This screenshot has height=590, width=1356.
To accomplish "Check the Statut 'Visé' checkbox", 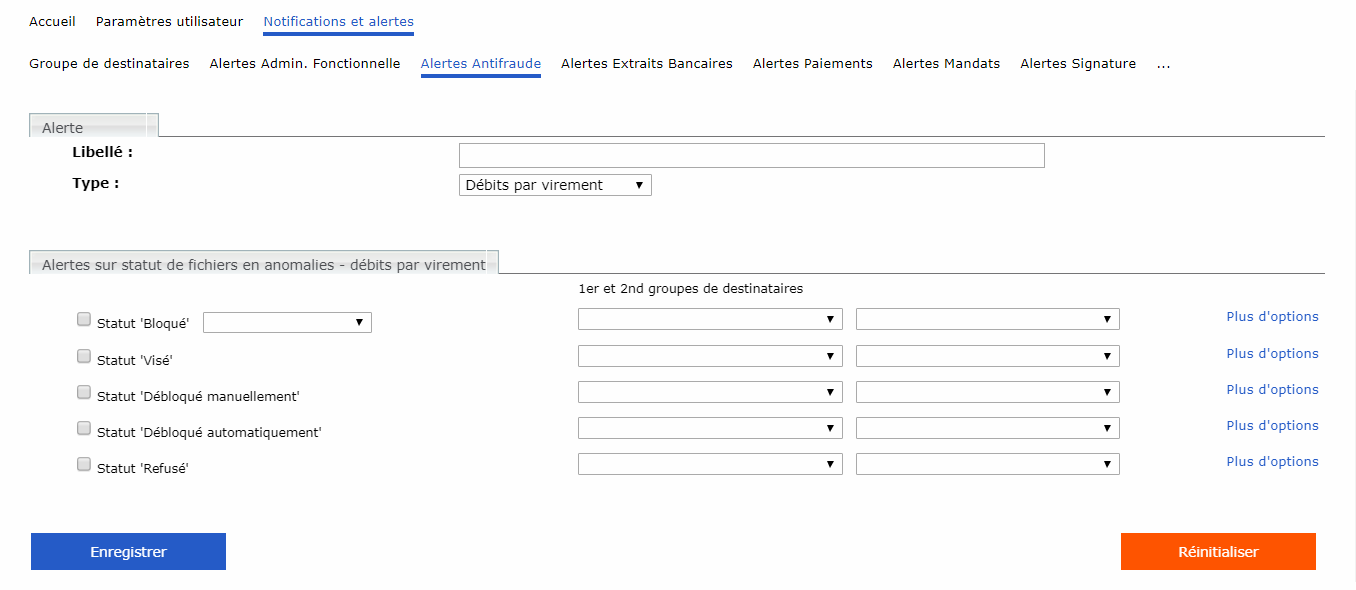I will [84, 356].
